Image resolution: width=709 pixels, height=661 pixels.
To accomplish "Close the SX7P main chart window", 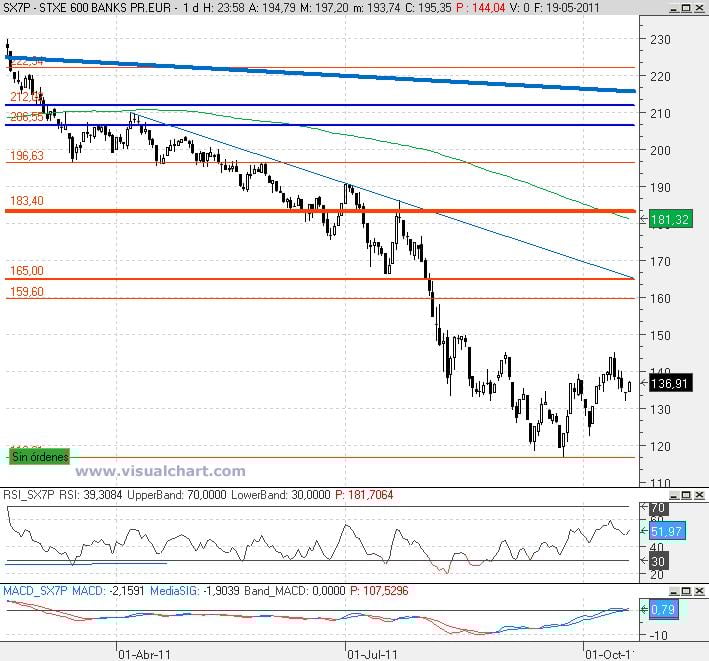I will (699, 8).
